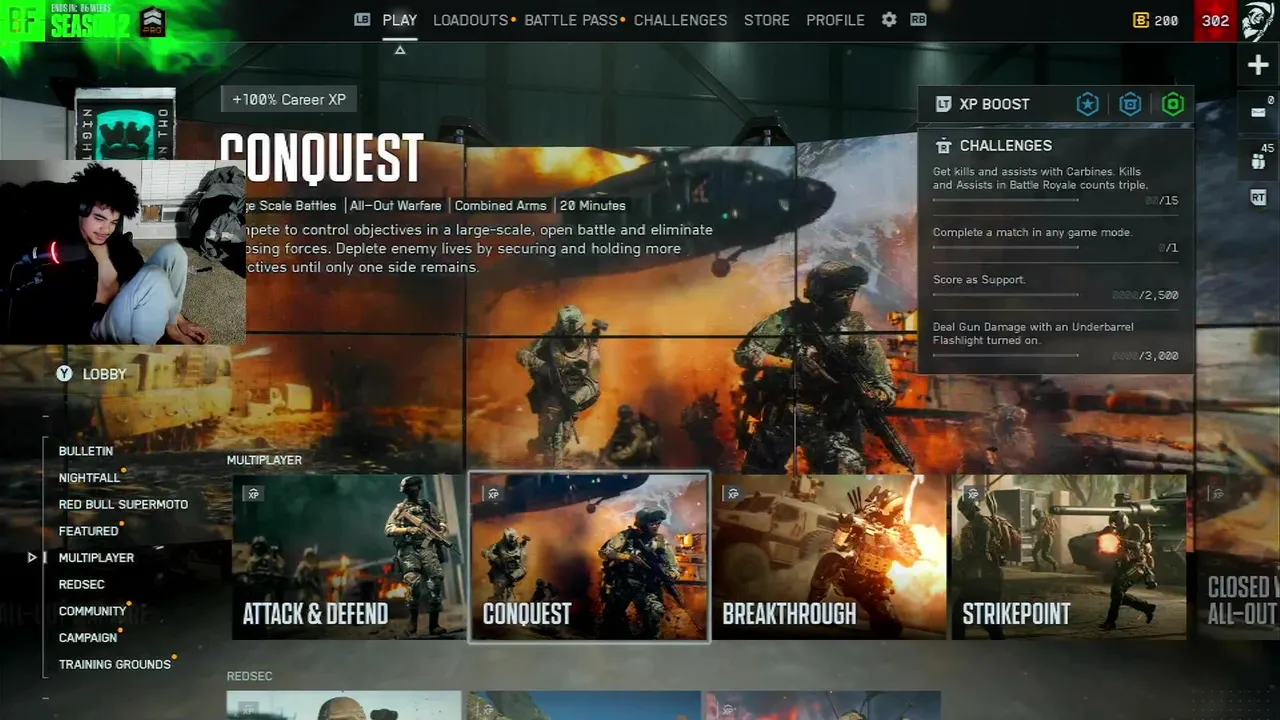
Task: Select MULTIPLAYER in the side list
Action: [96, 558]
